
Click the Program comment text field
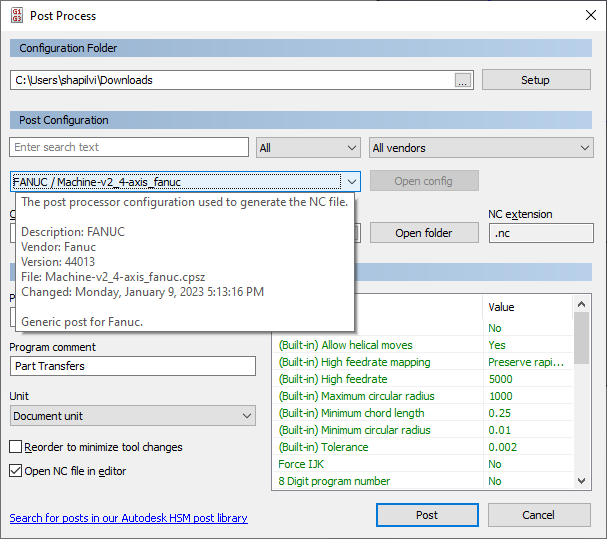click(133, 366)
